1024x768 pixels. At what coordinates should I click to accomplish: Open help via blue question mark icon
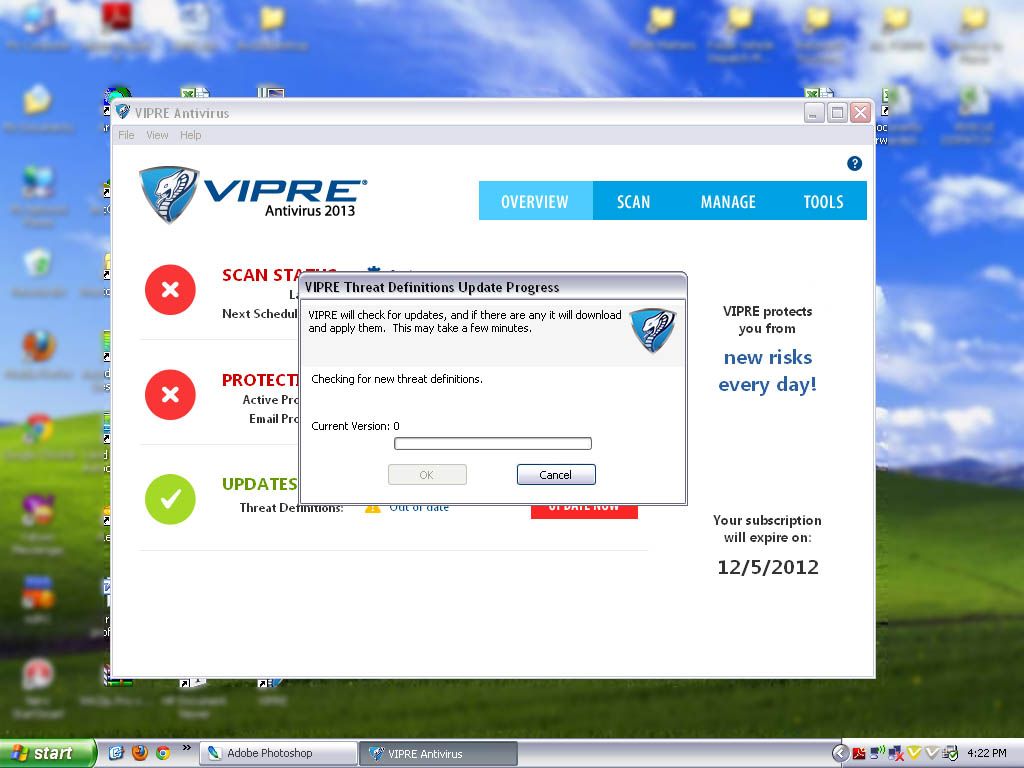click(x=854, y=163)
